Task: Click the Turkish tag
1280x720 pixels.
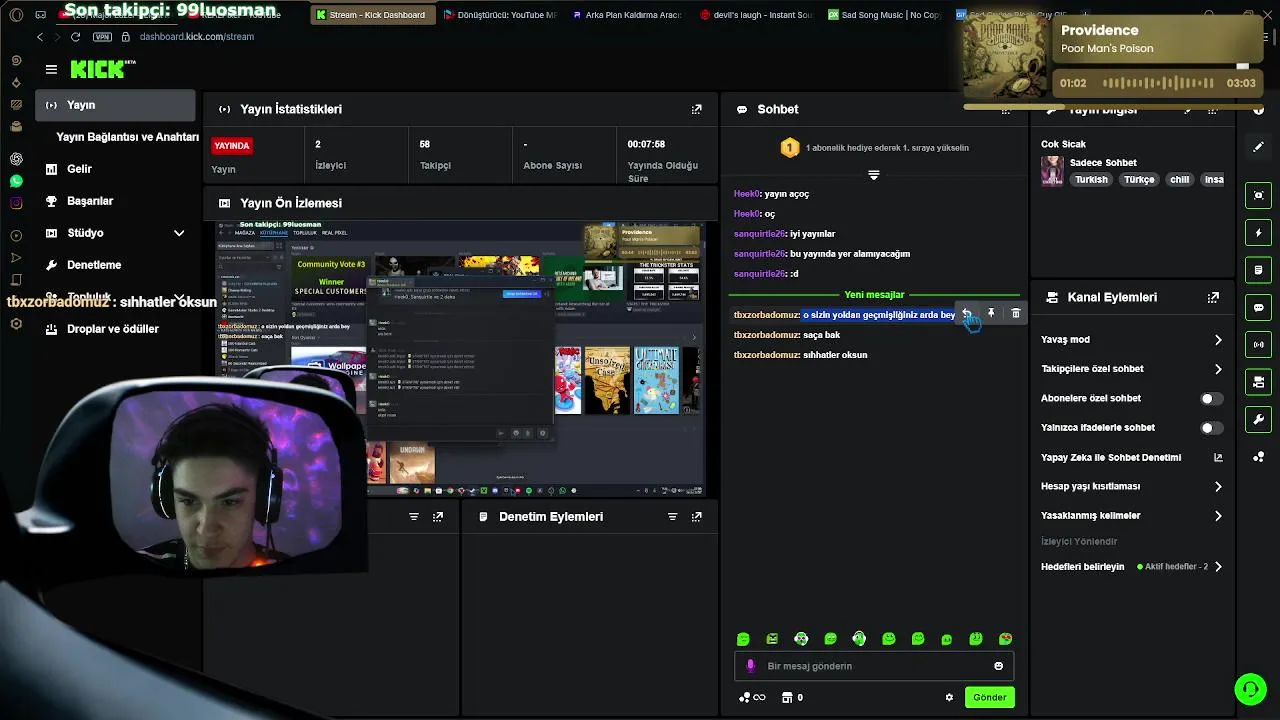Action: tap(1091, 180)
